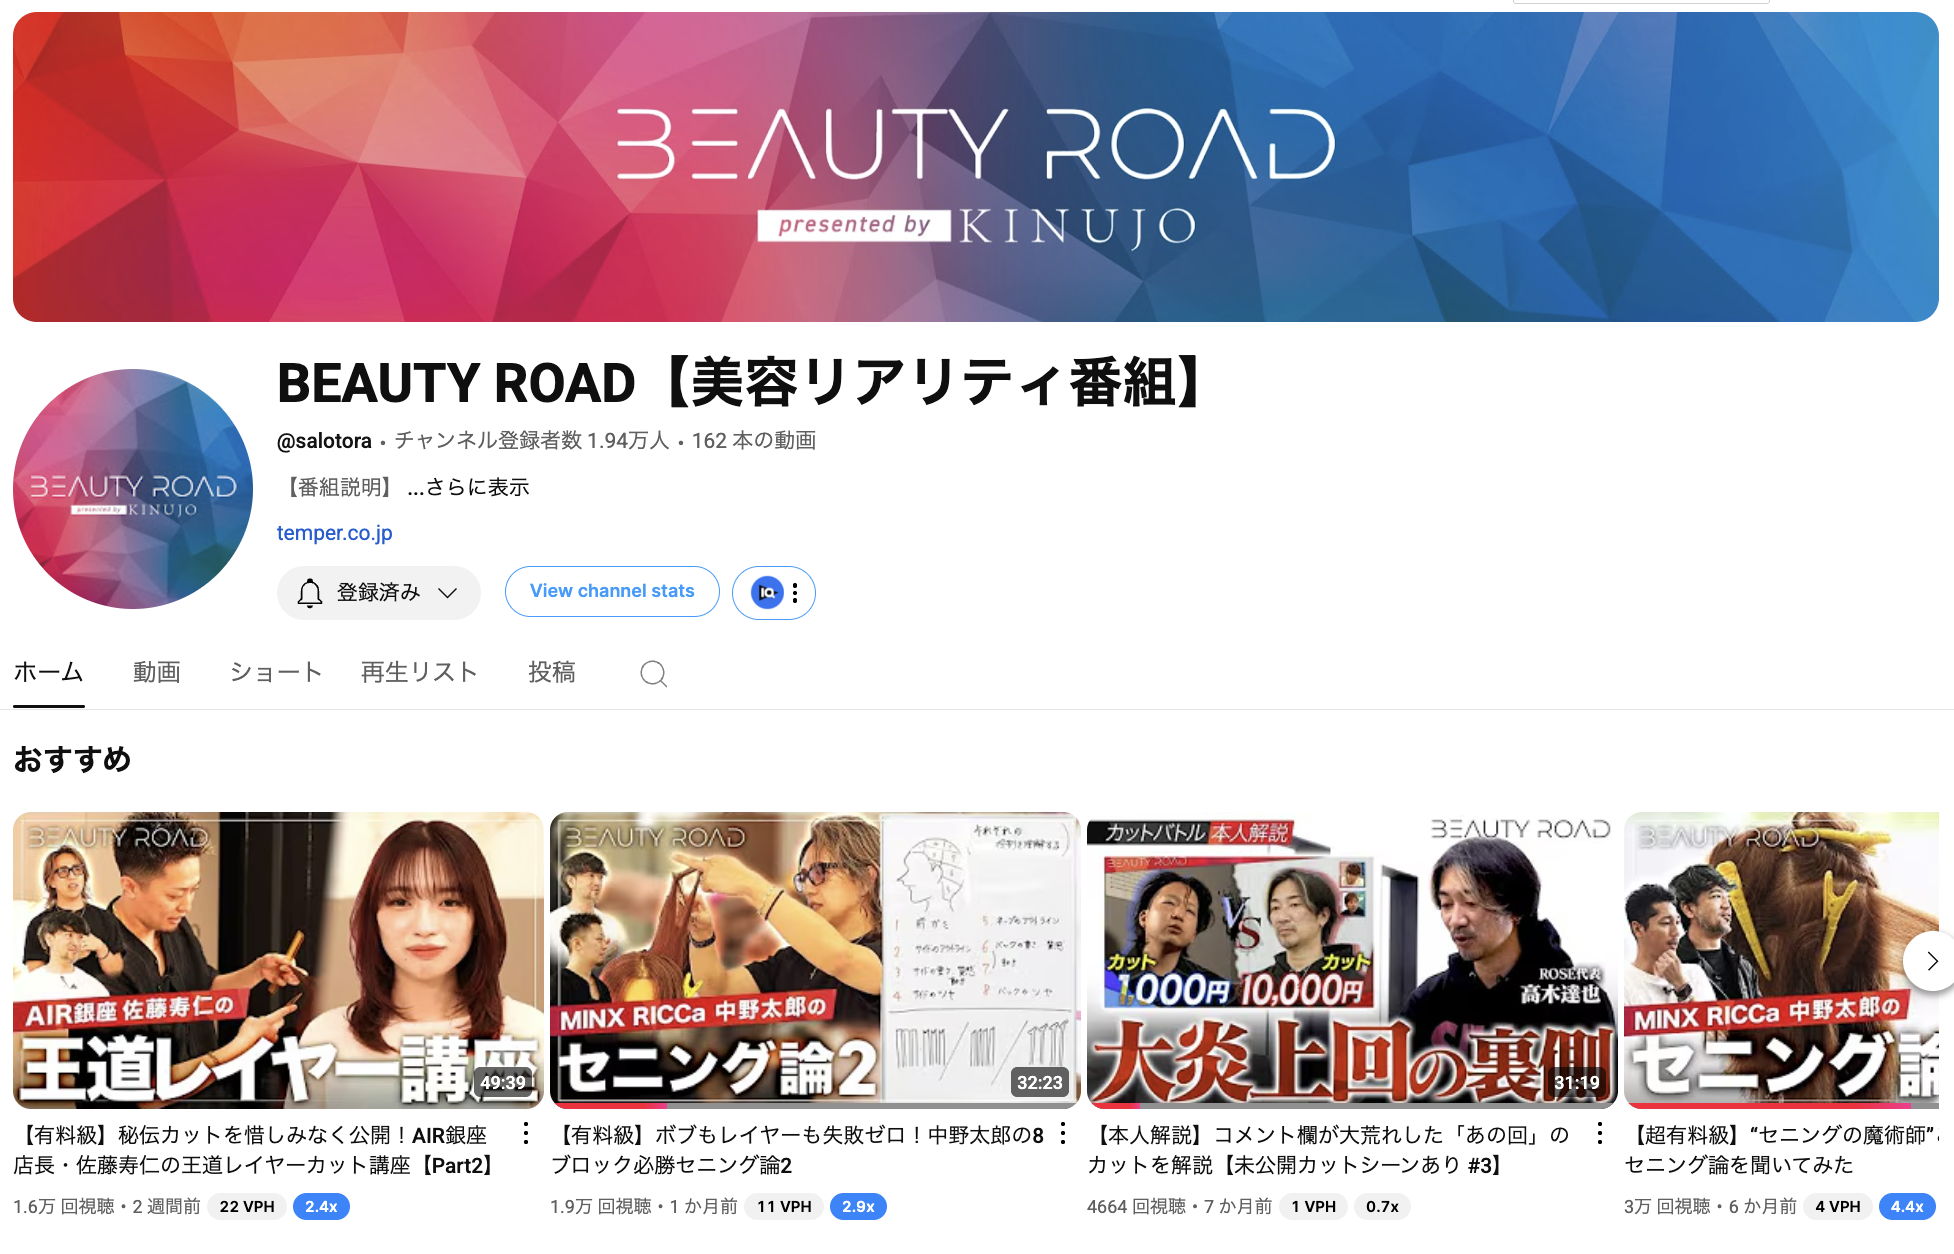The height and width of the screenshot is (1254, 1954).
Task: Click the 32:23 duration label
Action: click(1040, 1082)
